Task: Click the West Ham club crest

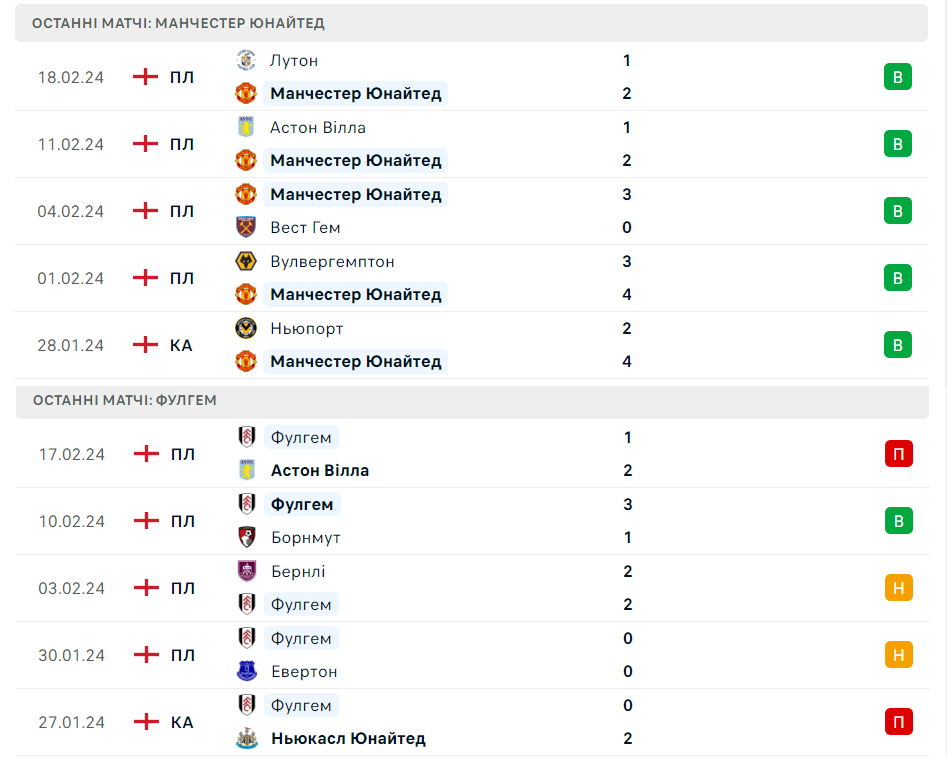Action: point(245,227)
